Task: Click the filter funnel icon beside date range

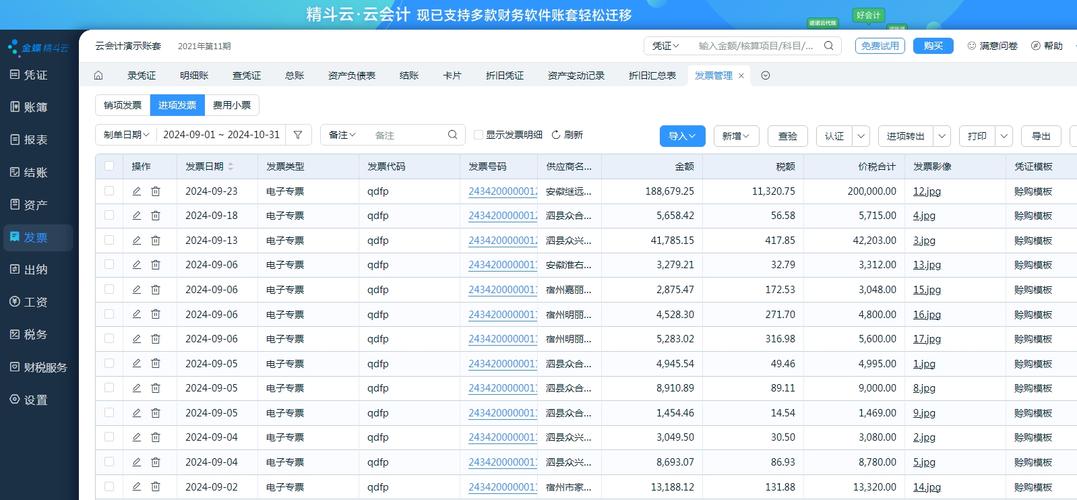Action: tap(297, 135)
